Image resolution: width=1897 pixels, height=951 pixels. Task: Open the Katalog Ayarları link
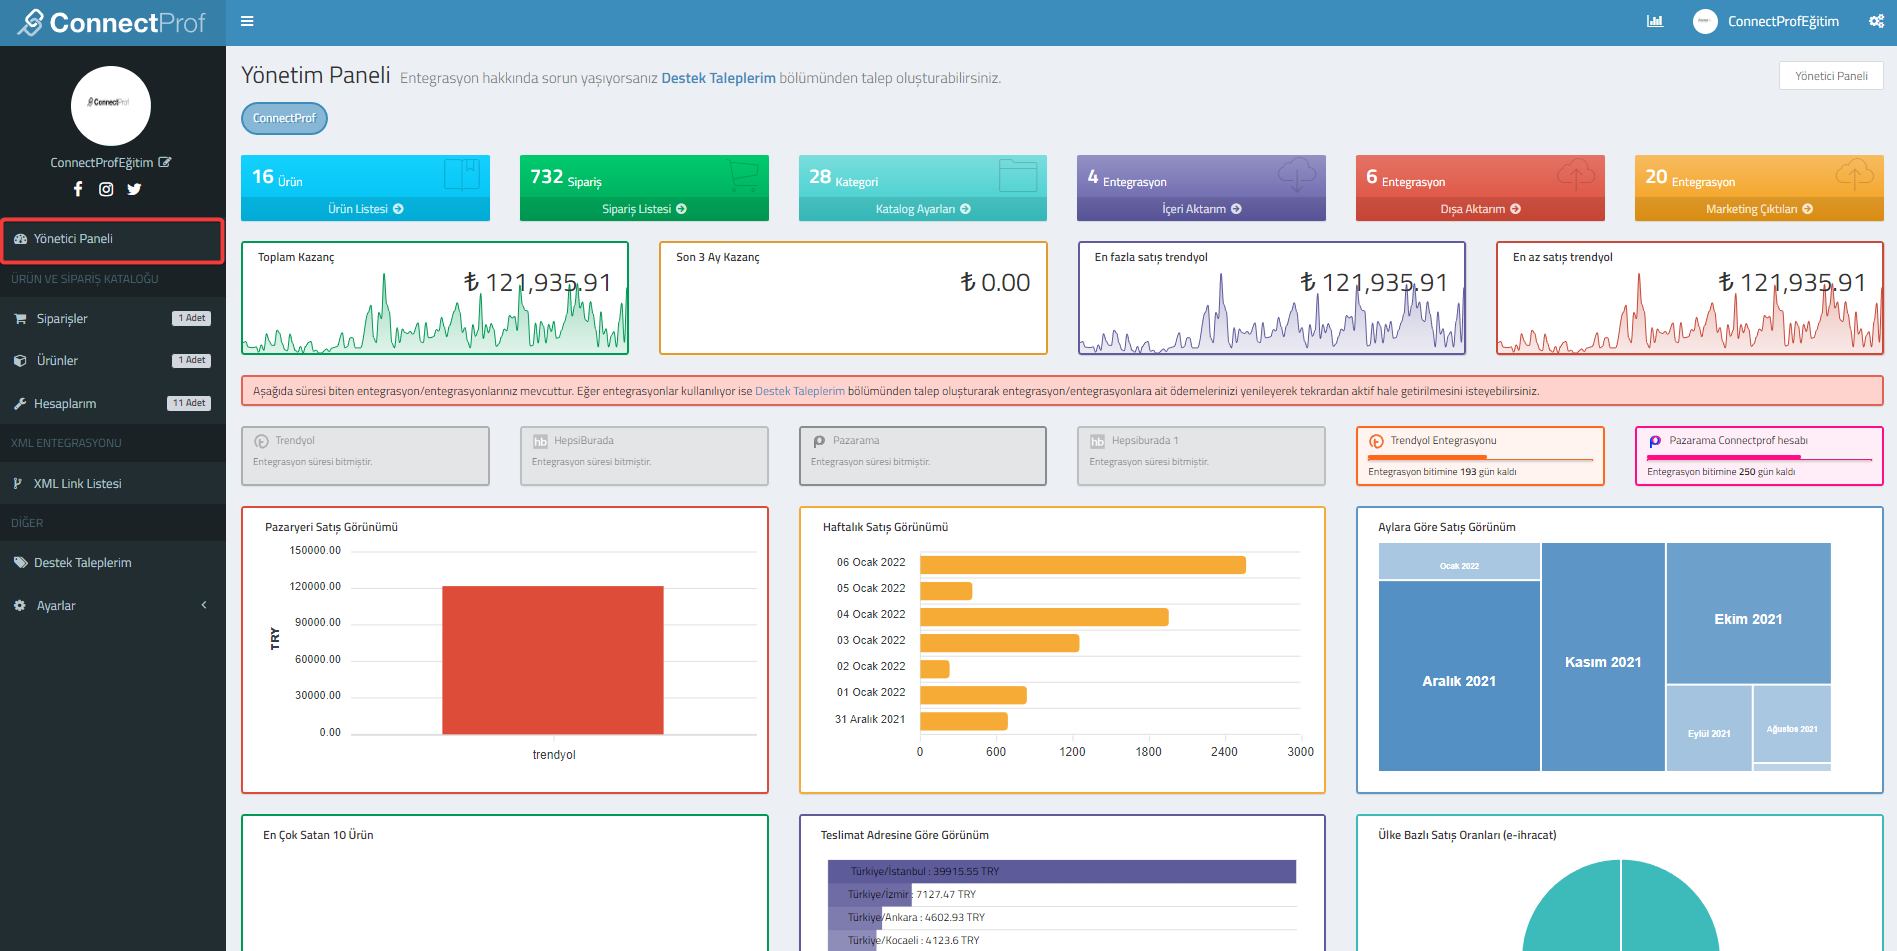coord(923,209)
